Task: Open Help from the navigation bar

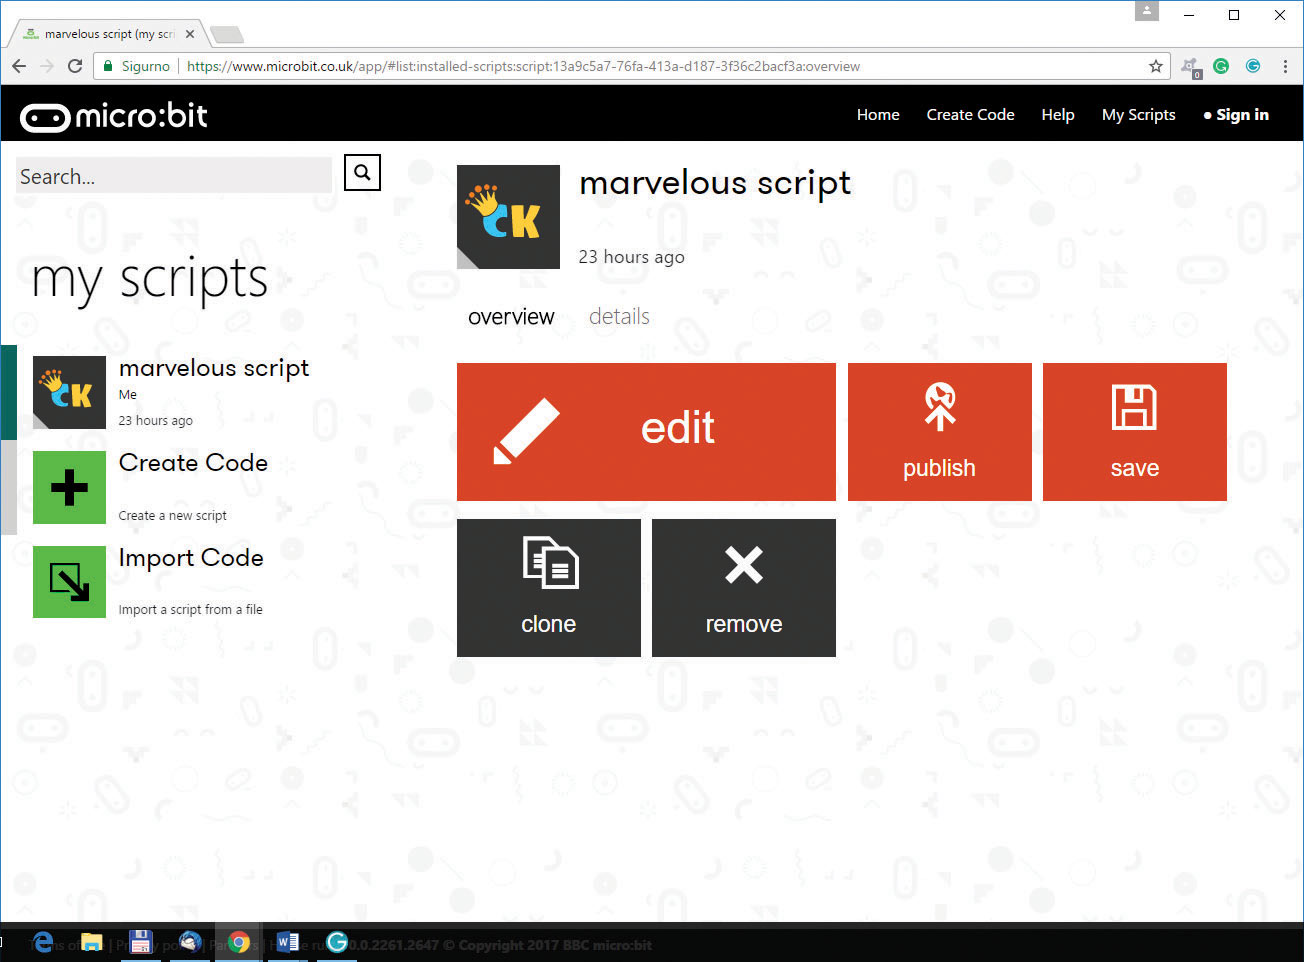Action: (1057, 115)
